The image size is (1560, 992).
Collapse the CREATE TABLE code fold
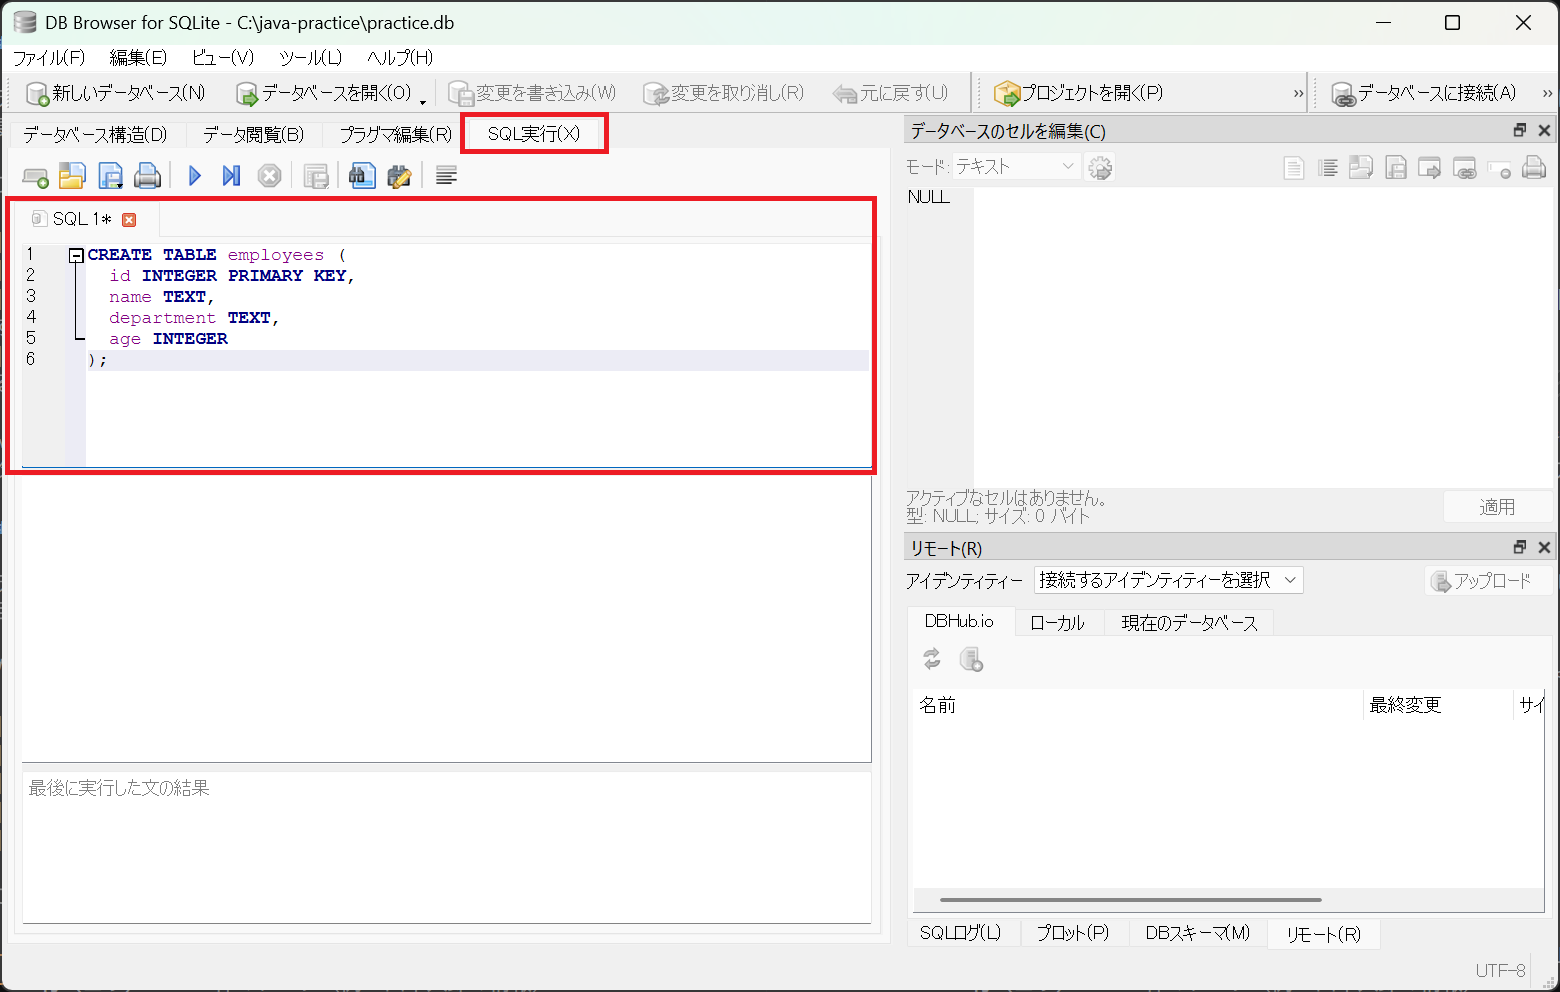pyautogui.click(x=76, y=255)
